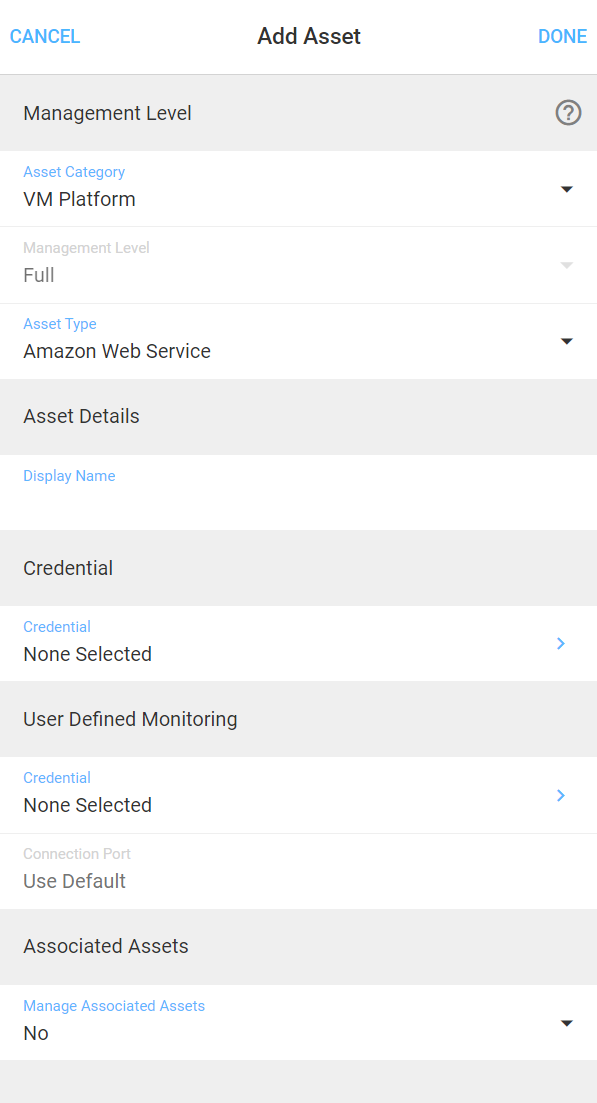597x1103 pixels.
Task: Click the chevron in the Credential section row
Action: coord(560,643)
